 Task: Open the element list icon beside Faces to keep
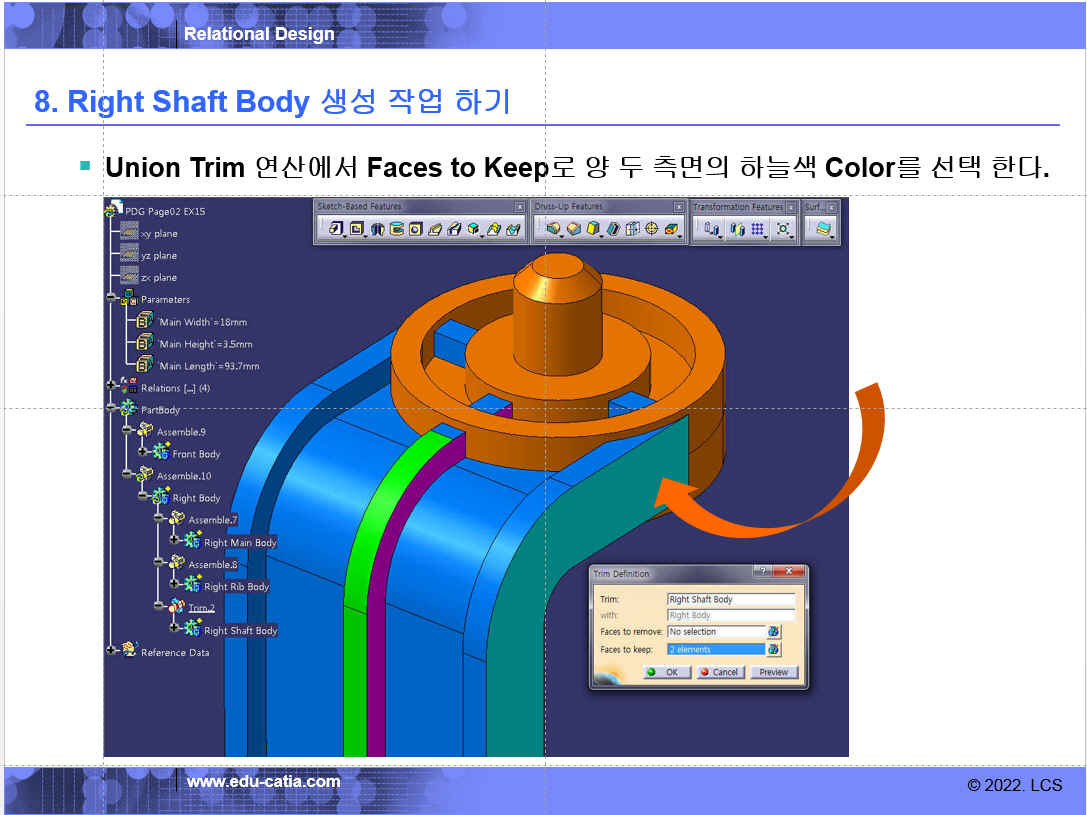(x=773, y=649)
